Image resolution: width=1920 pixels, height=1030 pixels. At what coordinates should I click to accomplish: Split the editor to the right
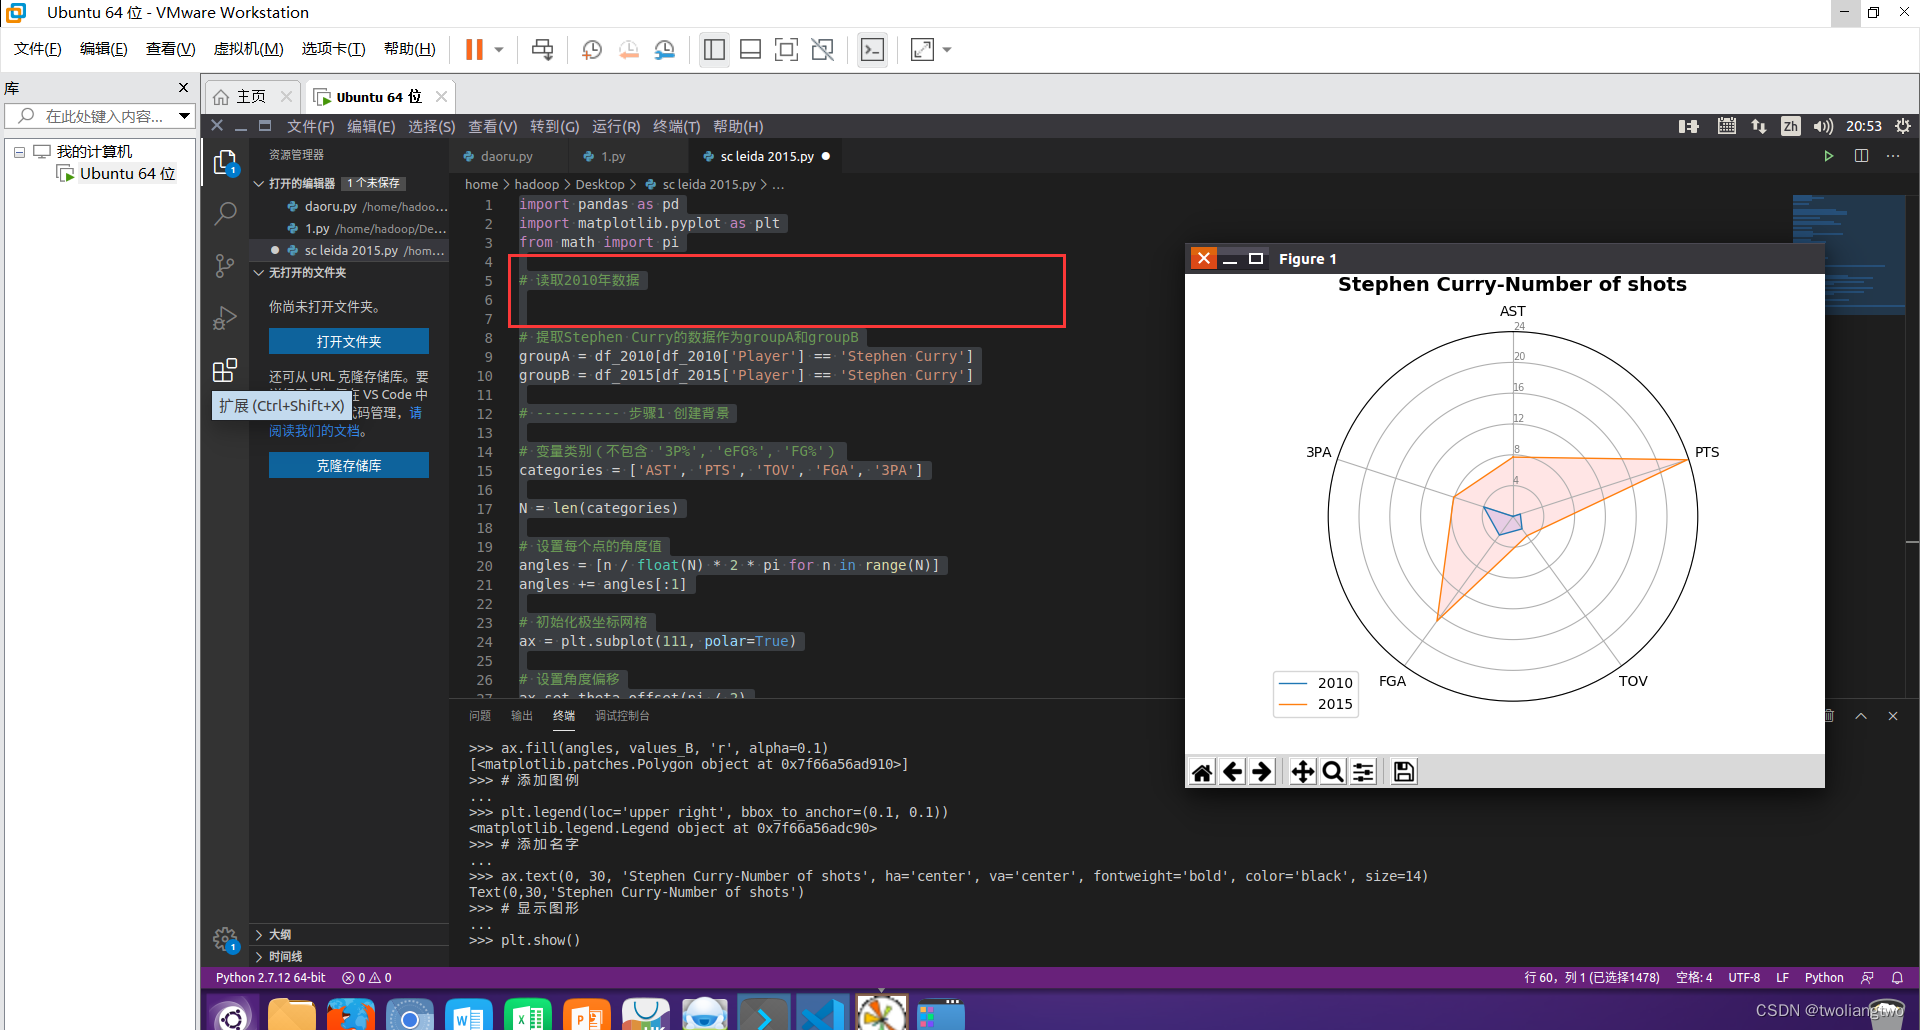[1861, 156]
